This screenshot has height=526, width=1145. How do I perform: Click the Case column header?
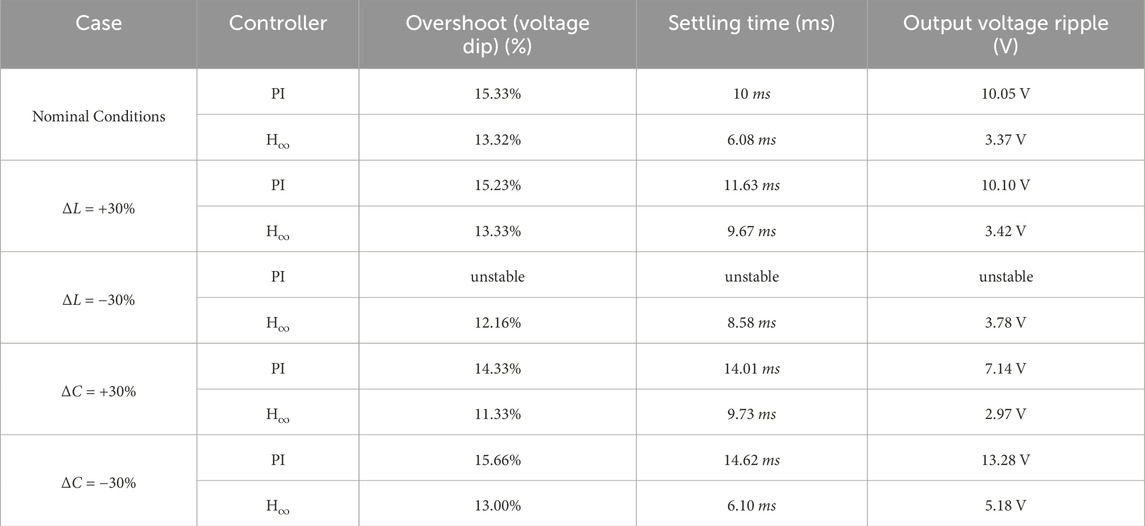pyautogui.click(x=97, y=24)
